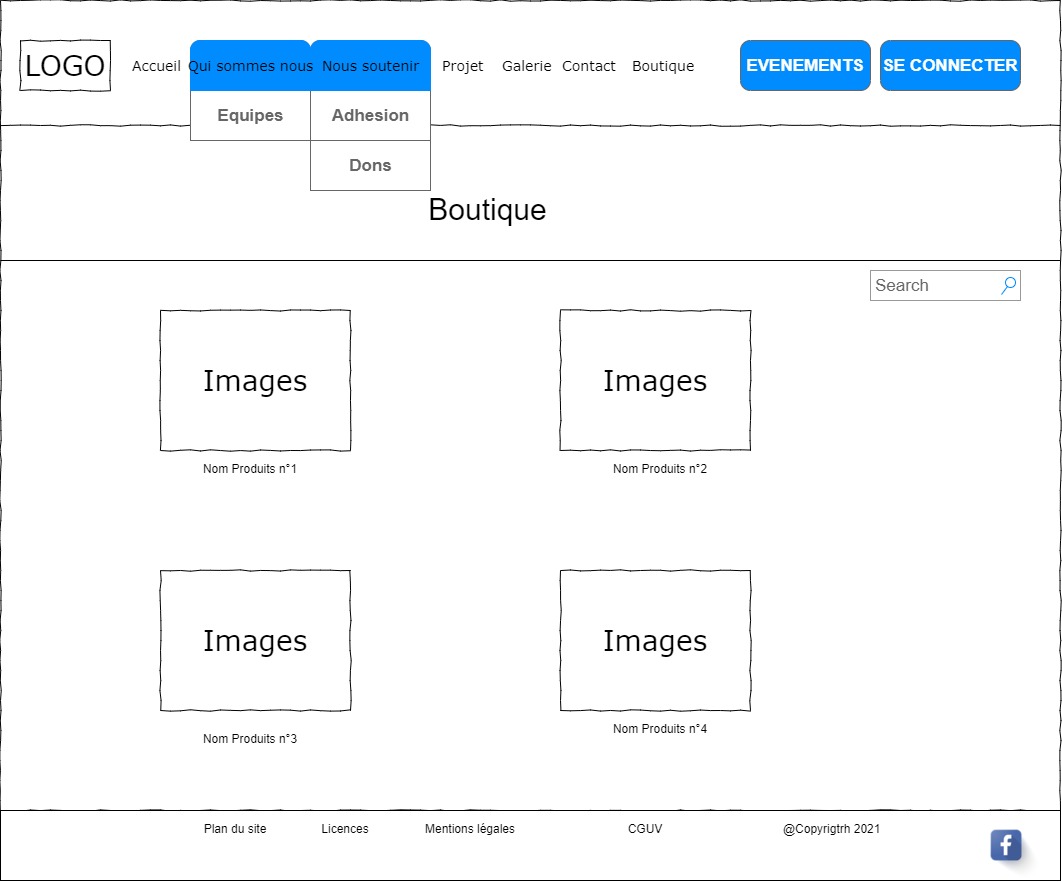Select the Produits n°4 image
Image resolution: width=1062 pixels, height=882 pixels.
(x=655, y=641)
